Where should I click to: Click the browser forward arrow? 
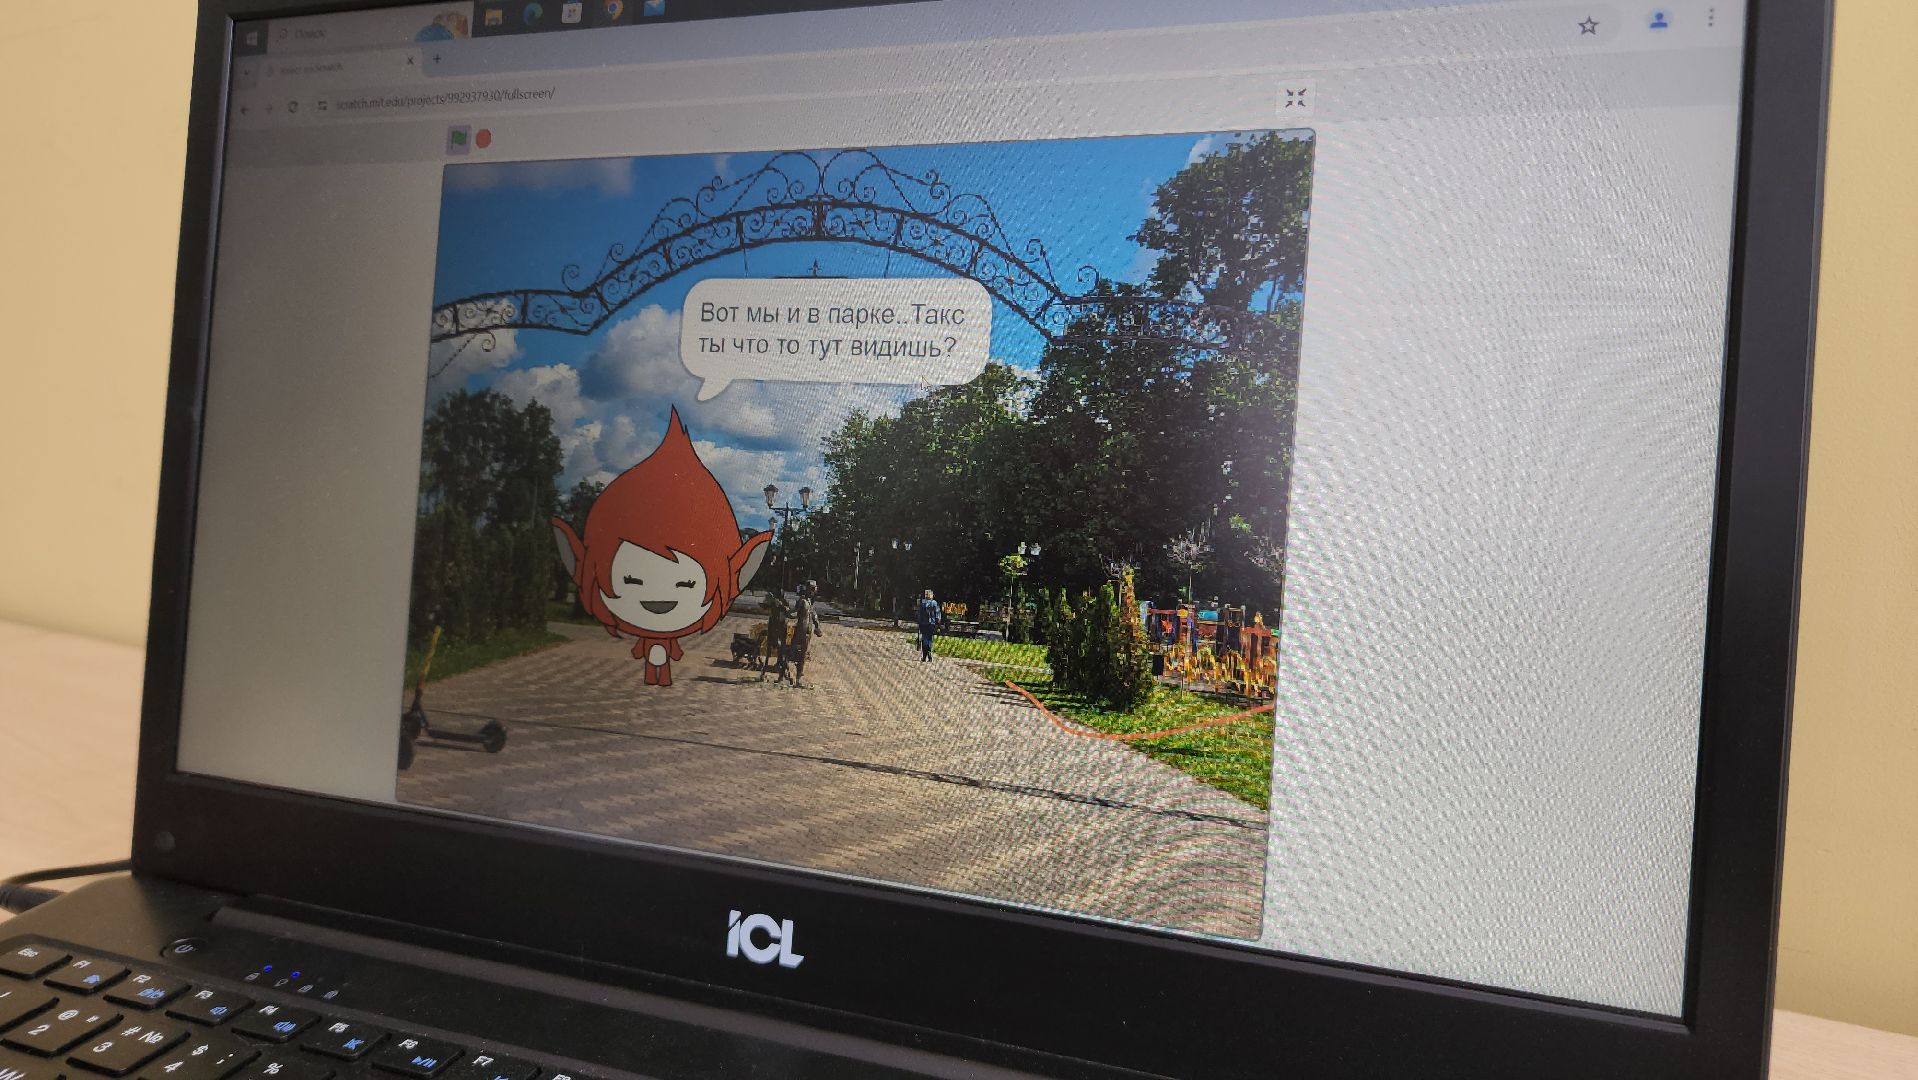(x=269, y=108)
